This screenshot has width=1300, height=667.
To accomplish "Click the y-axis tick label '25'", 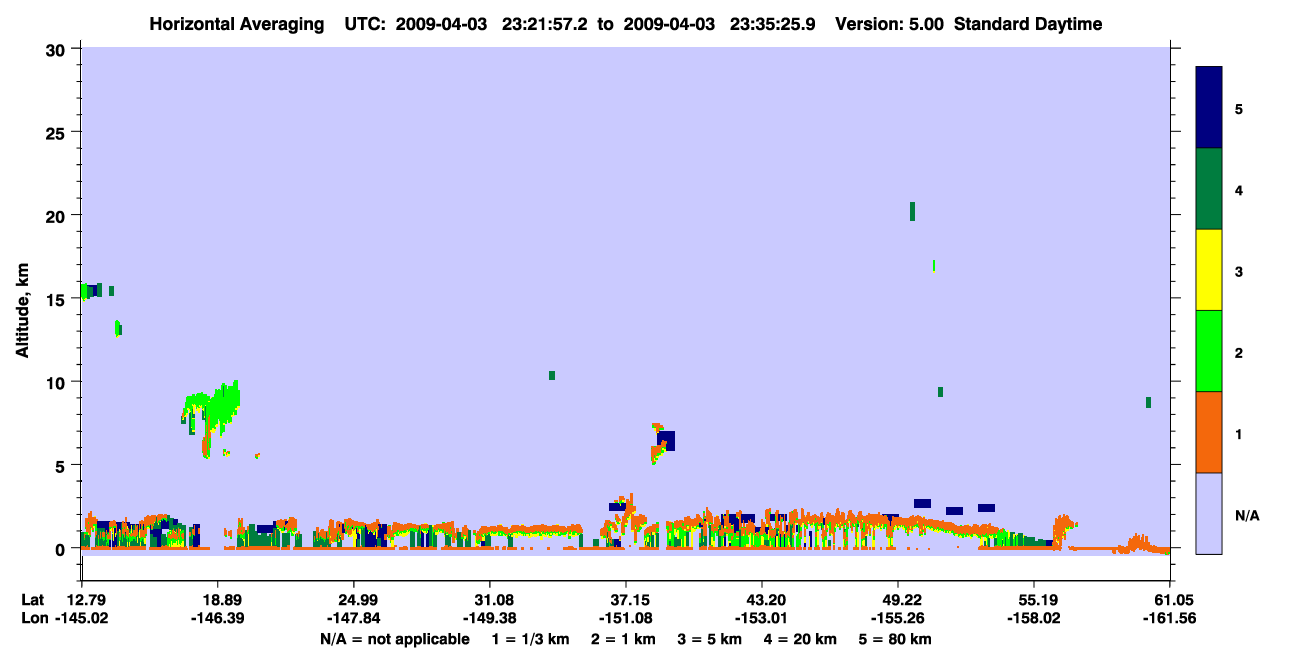I will click(x=58, y=132).
